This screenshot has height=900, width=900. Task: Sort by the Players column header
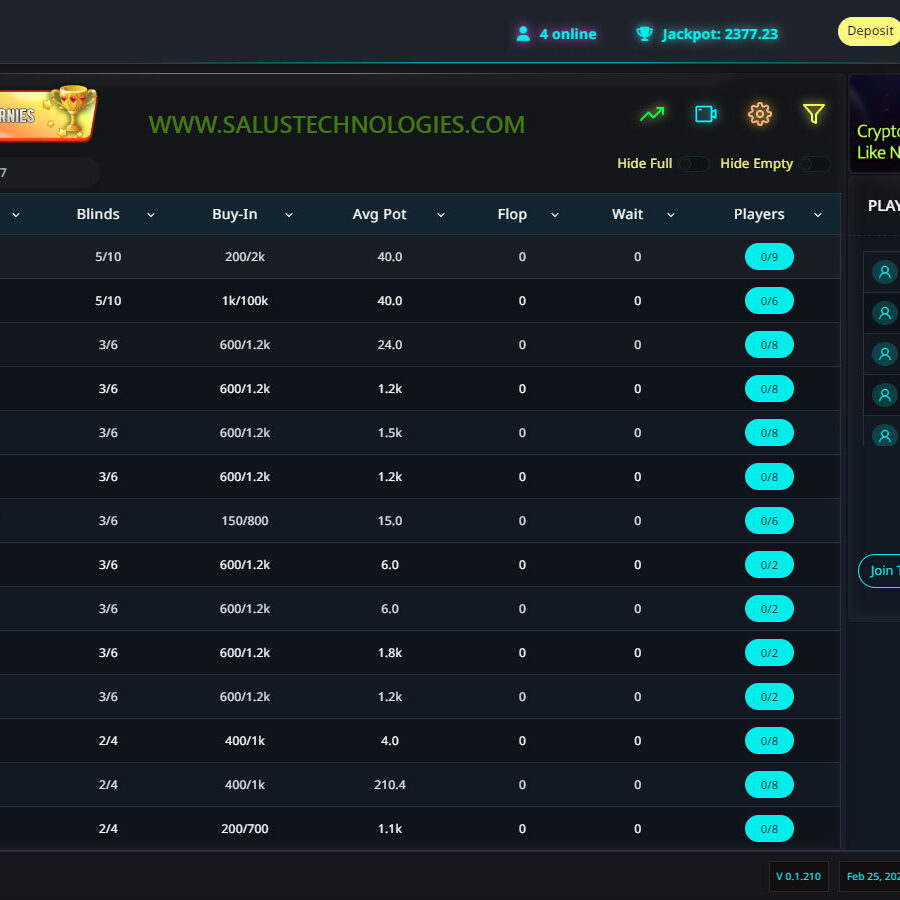(x=759, y=214)
